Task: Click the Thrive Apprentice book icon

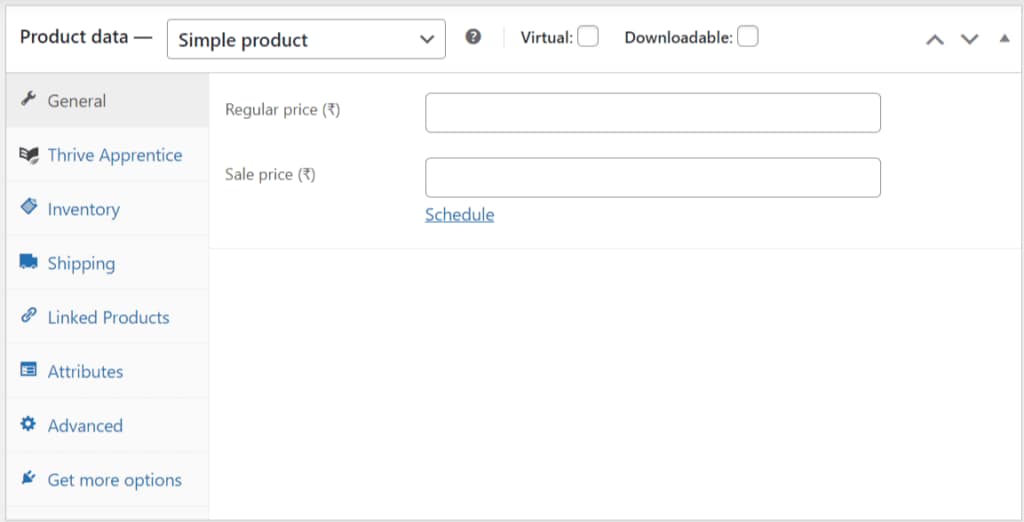Action: pos(29,154)
